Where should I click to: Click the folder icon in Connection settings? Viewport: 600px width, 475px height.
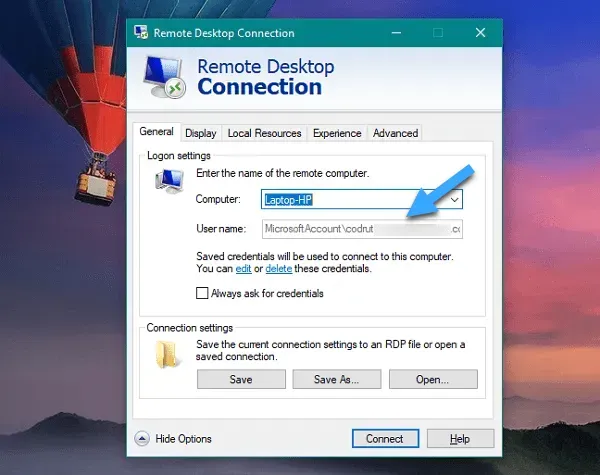coord(167,355)
